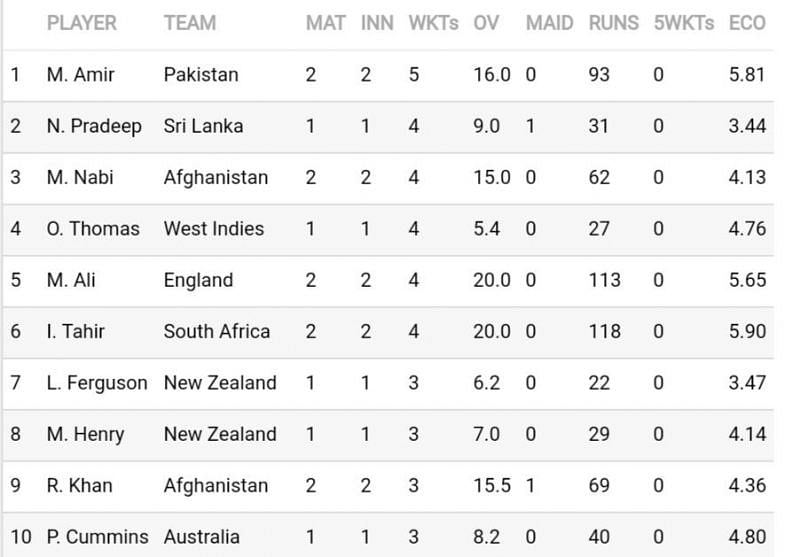Viewport: 800px width, 557px height.
Task: Click the MAID column header
Action: [x=549, y=23]
